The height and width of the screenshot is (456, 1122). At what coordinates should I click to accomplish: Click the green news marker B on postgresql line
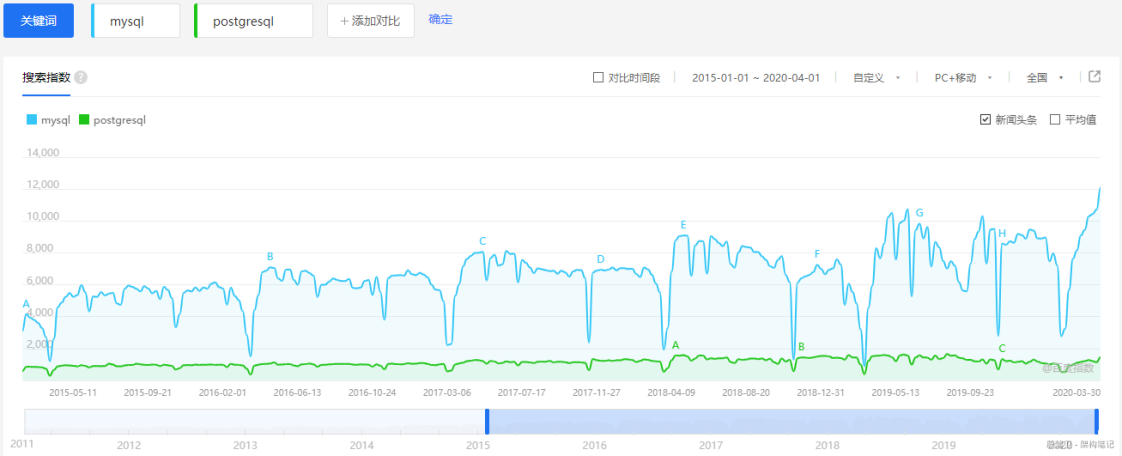coord(801,346)
